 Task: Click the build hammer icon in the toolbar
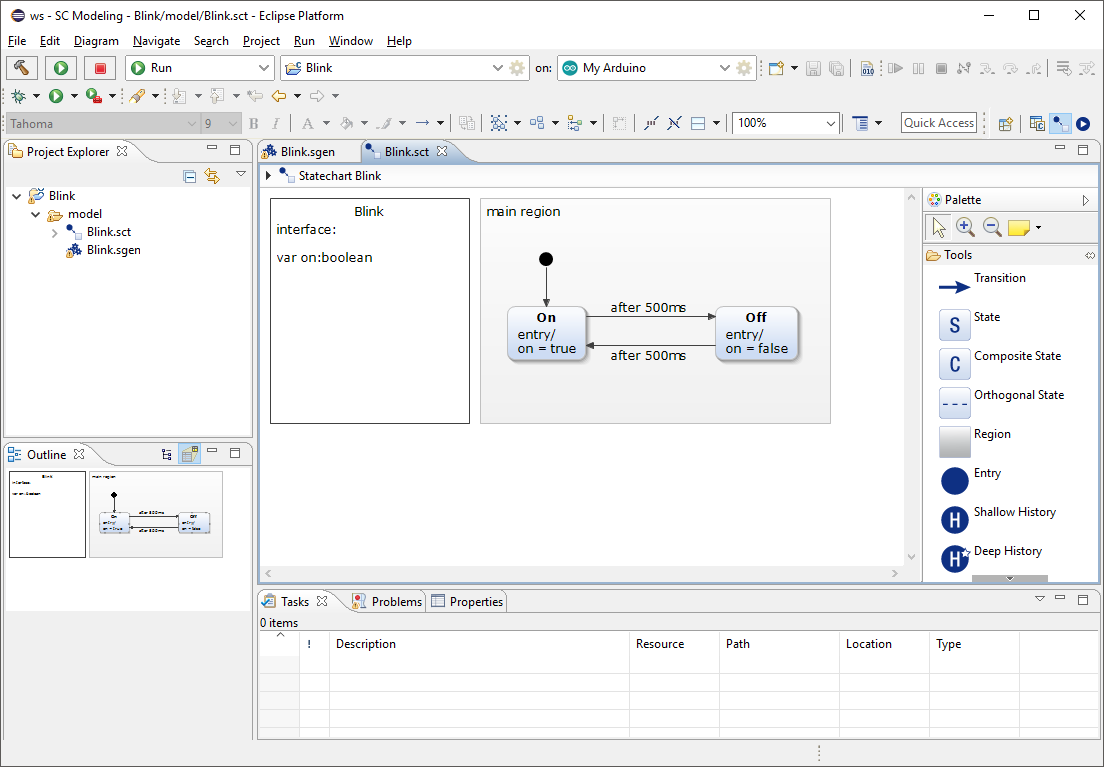[x=21, y=67]
